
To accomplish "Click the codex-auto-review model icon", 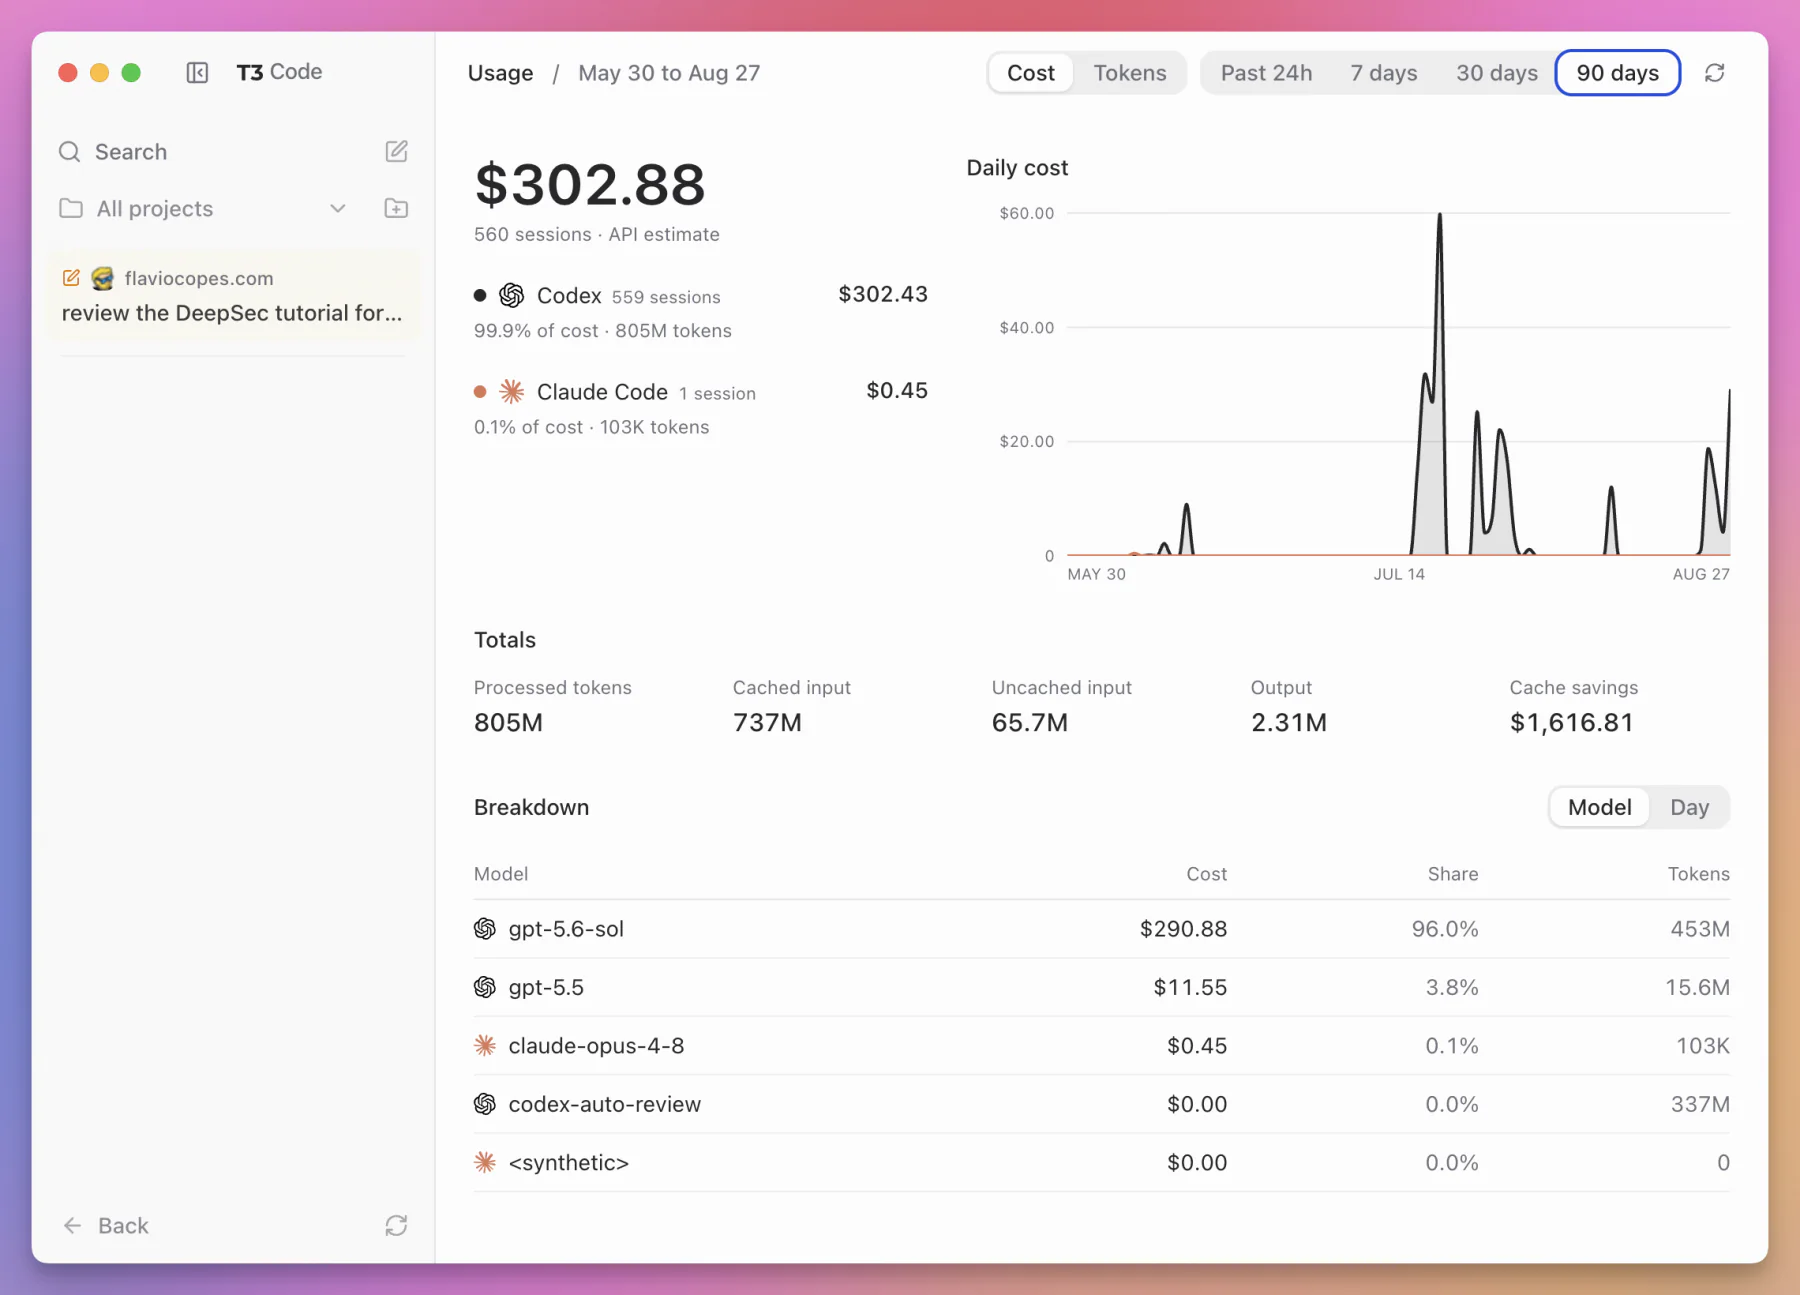I will click(x=485, y=1104).
